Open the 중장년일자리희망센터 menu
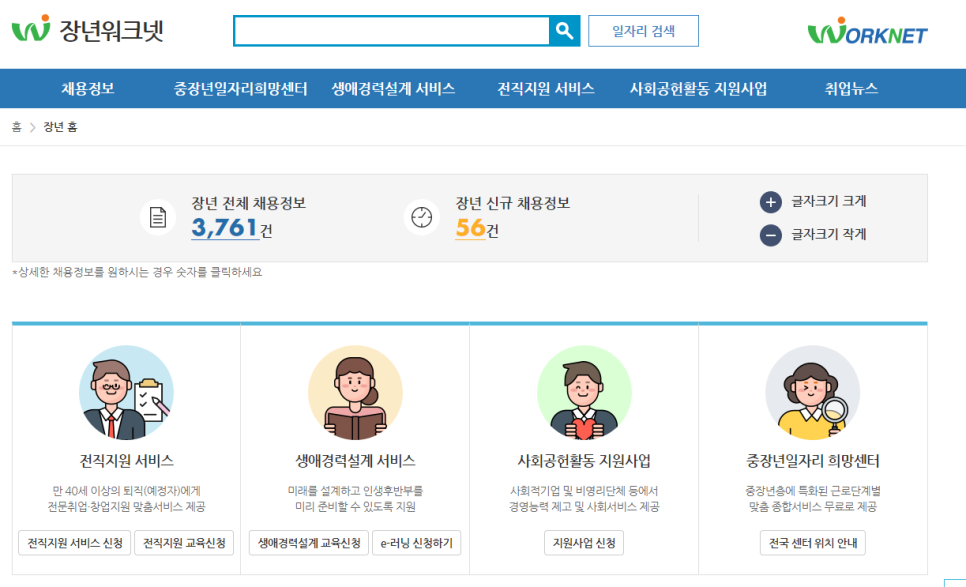The height and width of the screenshot is (587, 966). (240, 89)
